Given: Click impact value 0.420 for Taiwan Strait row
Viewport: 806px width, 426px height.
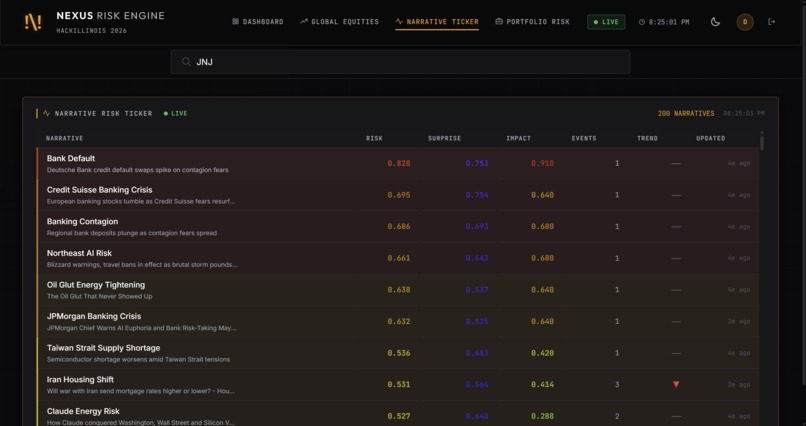Looking at the screenshot, I should [x=542, y=353].
